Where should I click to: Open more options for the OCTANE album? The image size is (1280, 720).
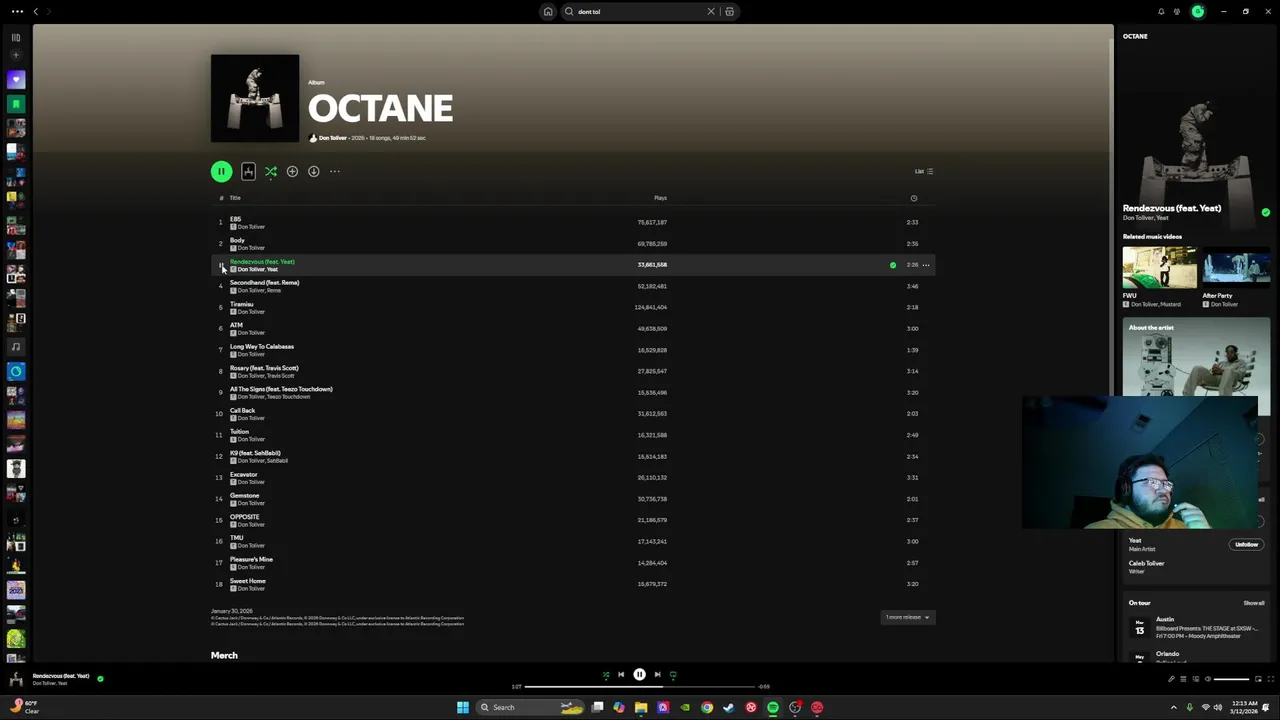point(335,172)
